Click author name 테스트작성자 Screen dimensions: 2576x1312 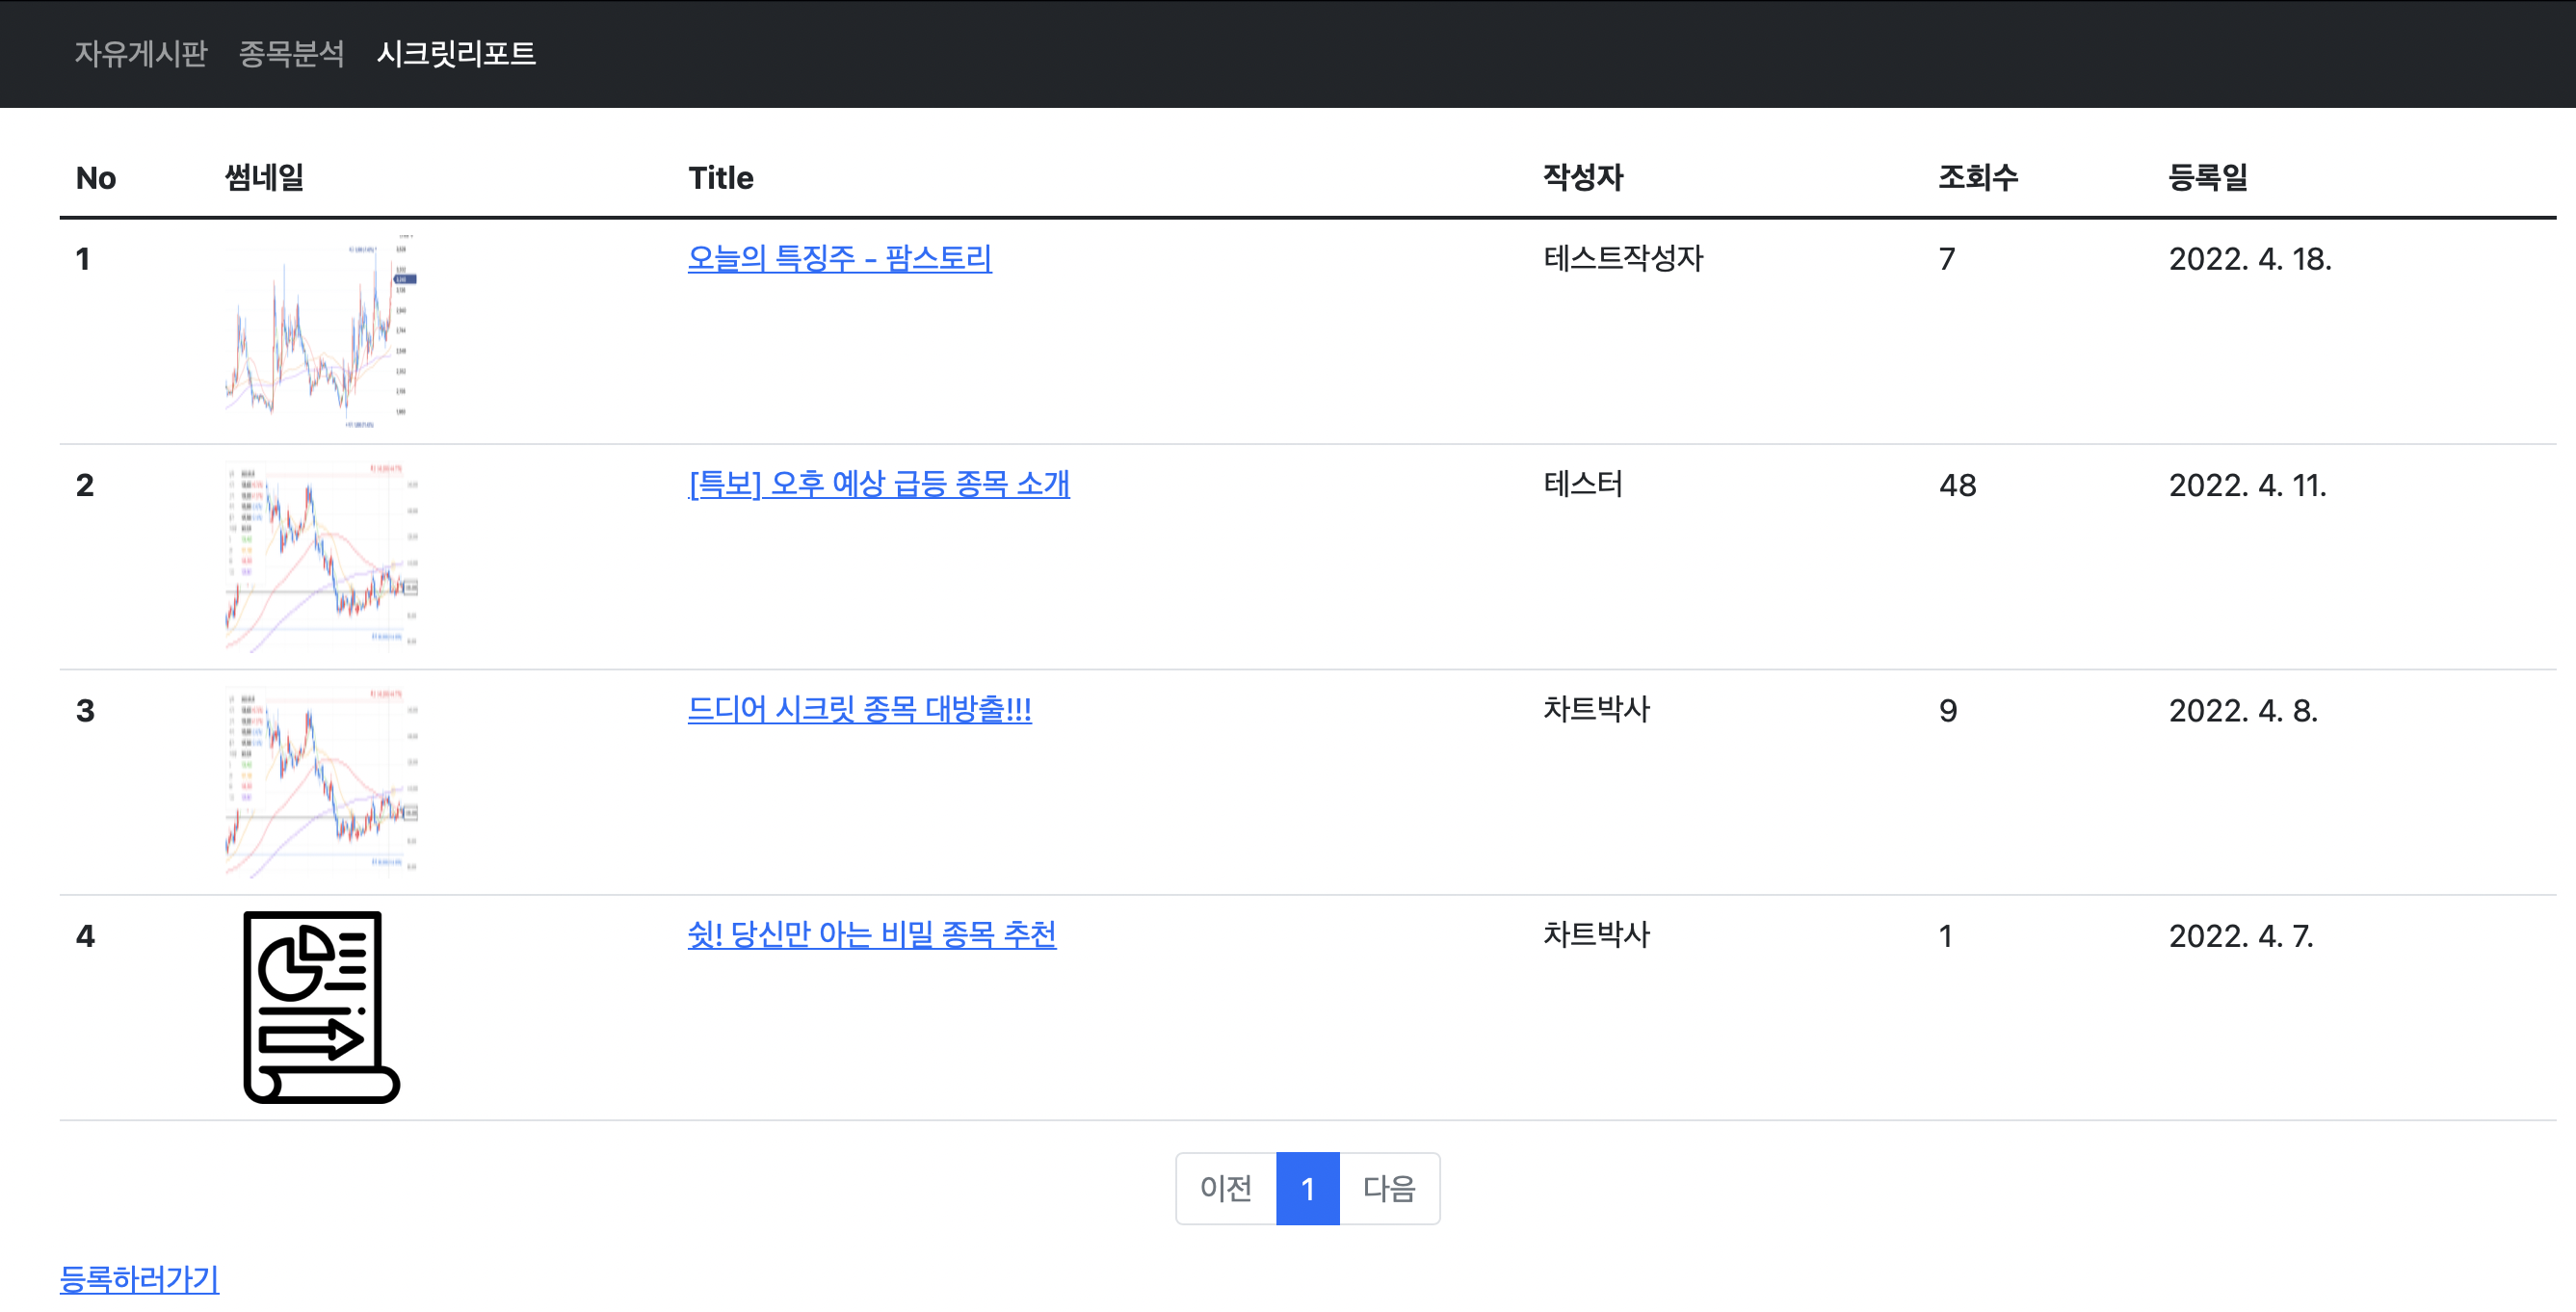click(1622, 259)
